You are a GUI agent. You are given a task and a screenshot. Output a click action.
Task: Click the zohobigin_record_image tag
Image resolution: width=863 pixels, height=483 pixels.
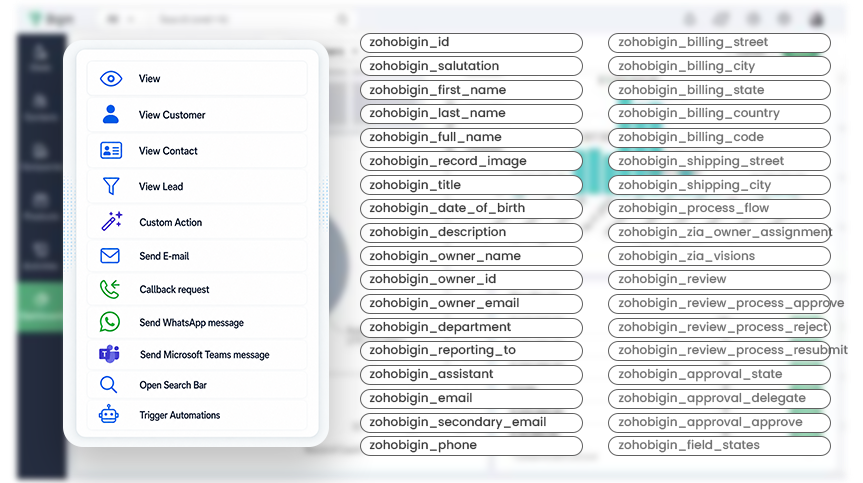tap(471, 161)
